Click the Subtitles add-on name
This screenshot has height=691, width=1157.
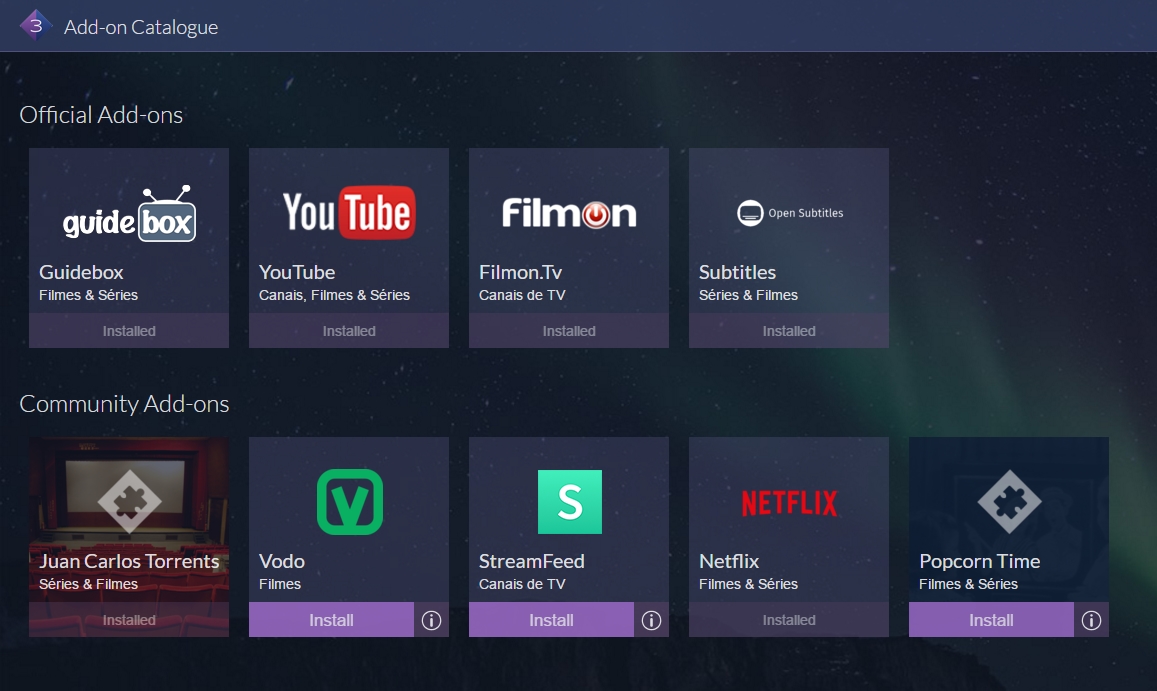click(x=737, y=272)
